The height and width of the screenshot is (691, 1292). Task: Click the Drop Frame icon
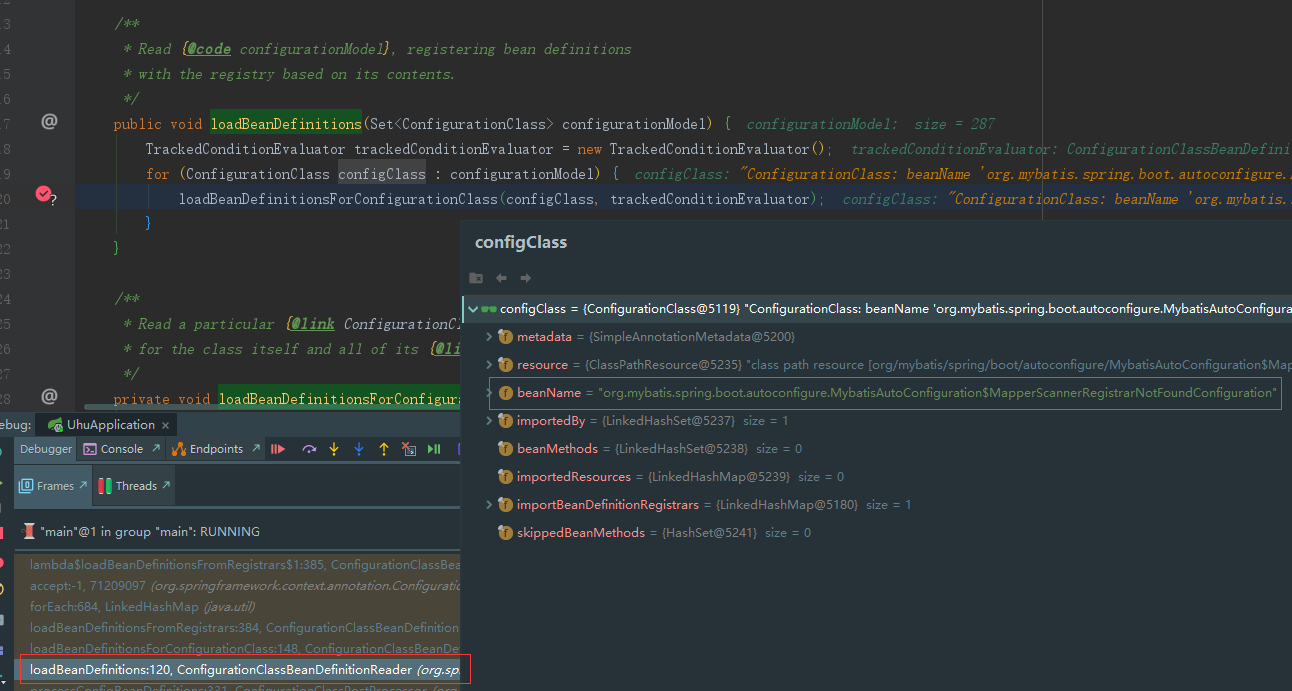(x=408, y=449)
